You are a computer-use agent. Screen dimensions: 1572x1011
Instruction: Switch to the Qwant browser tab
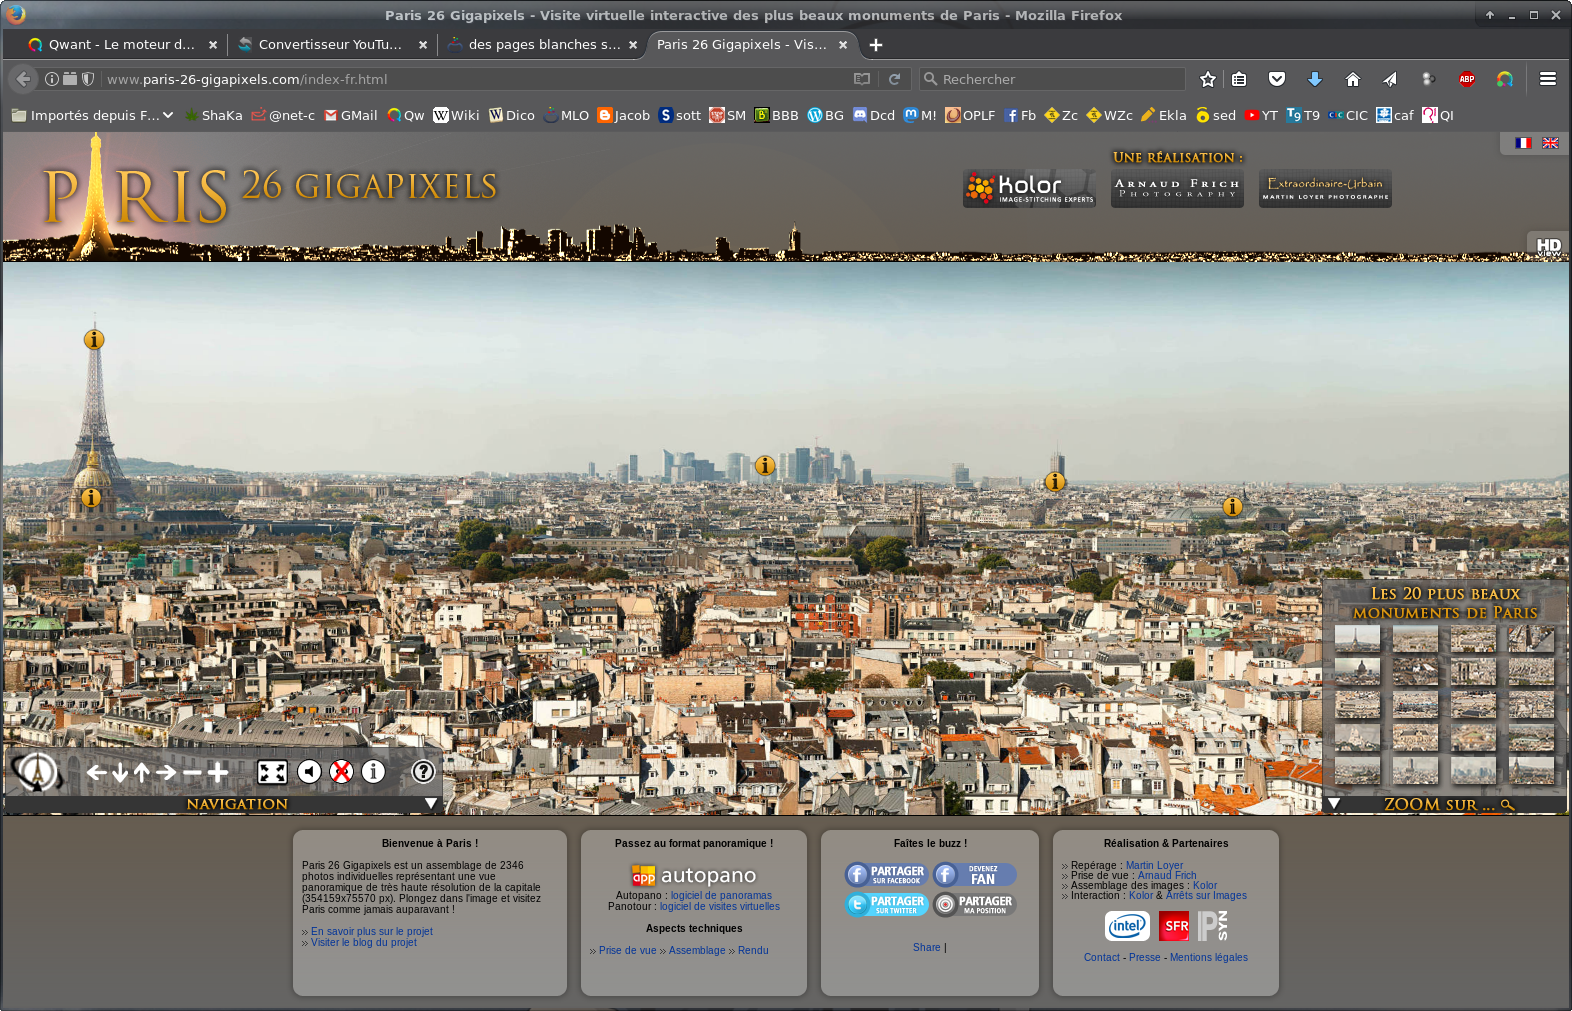[x=122, y=44]
